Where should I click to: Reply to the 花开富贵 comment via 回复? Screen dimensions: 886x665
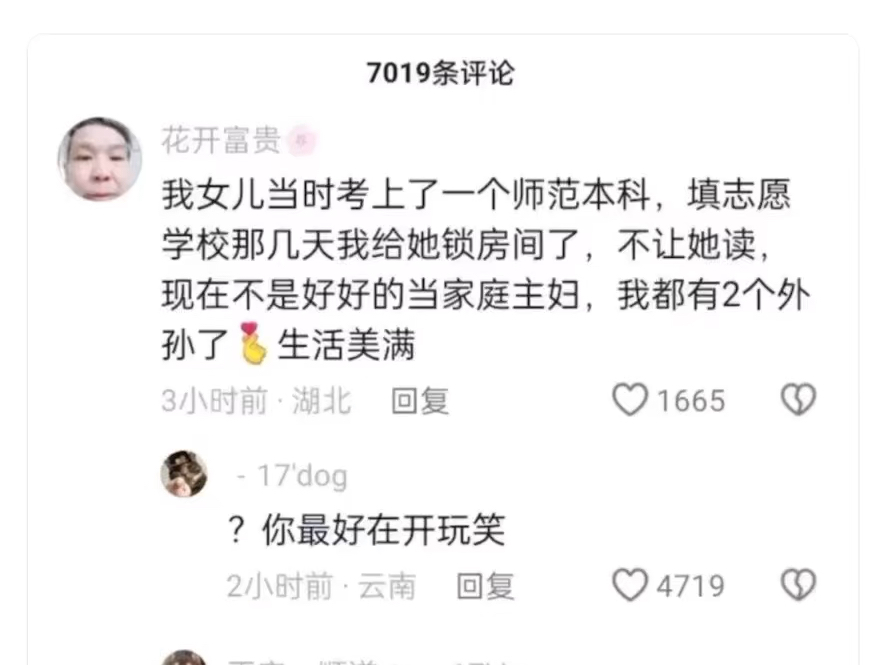tap(420, 401)
